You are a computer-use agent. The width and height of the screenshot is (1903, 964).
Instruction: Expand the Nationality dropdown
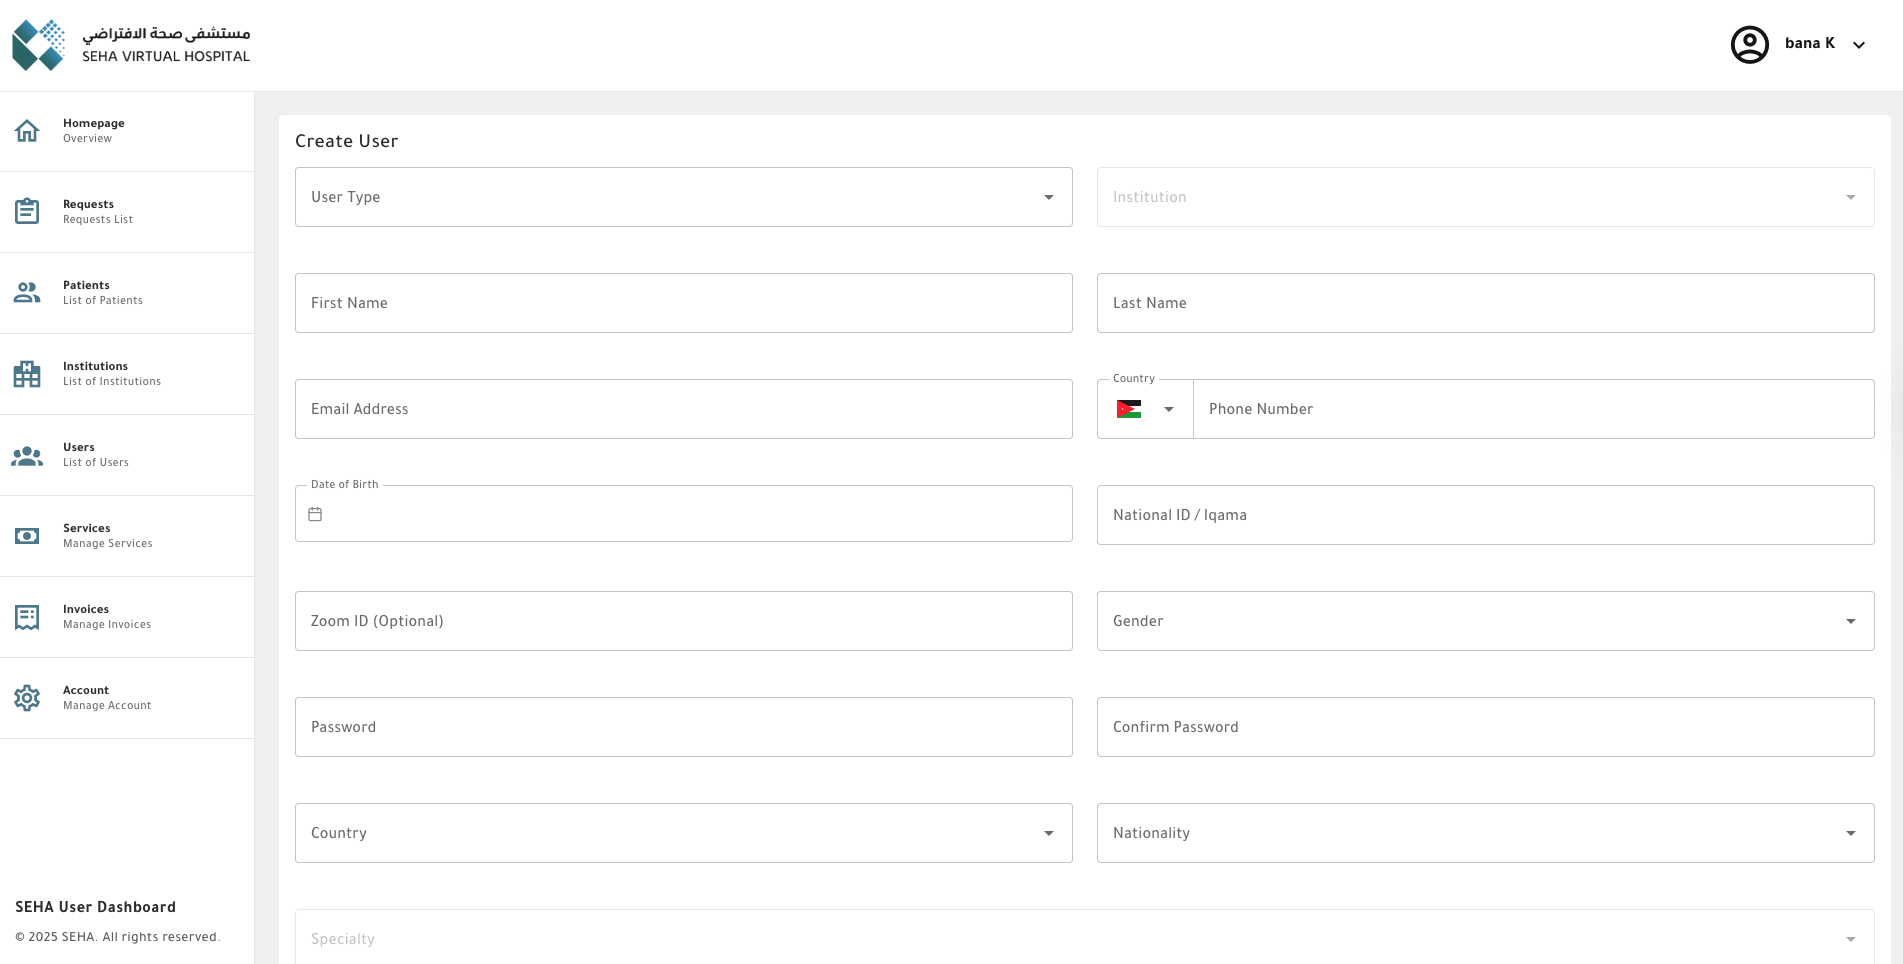pyautogui.click(x=1485, y=833)
